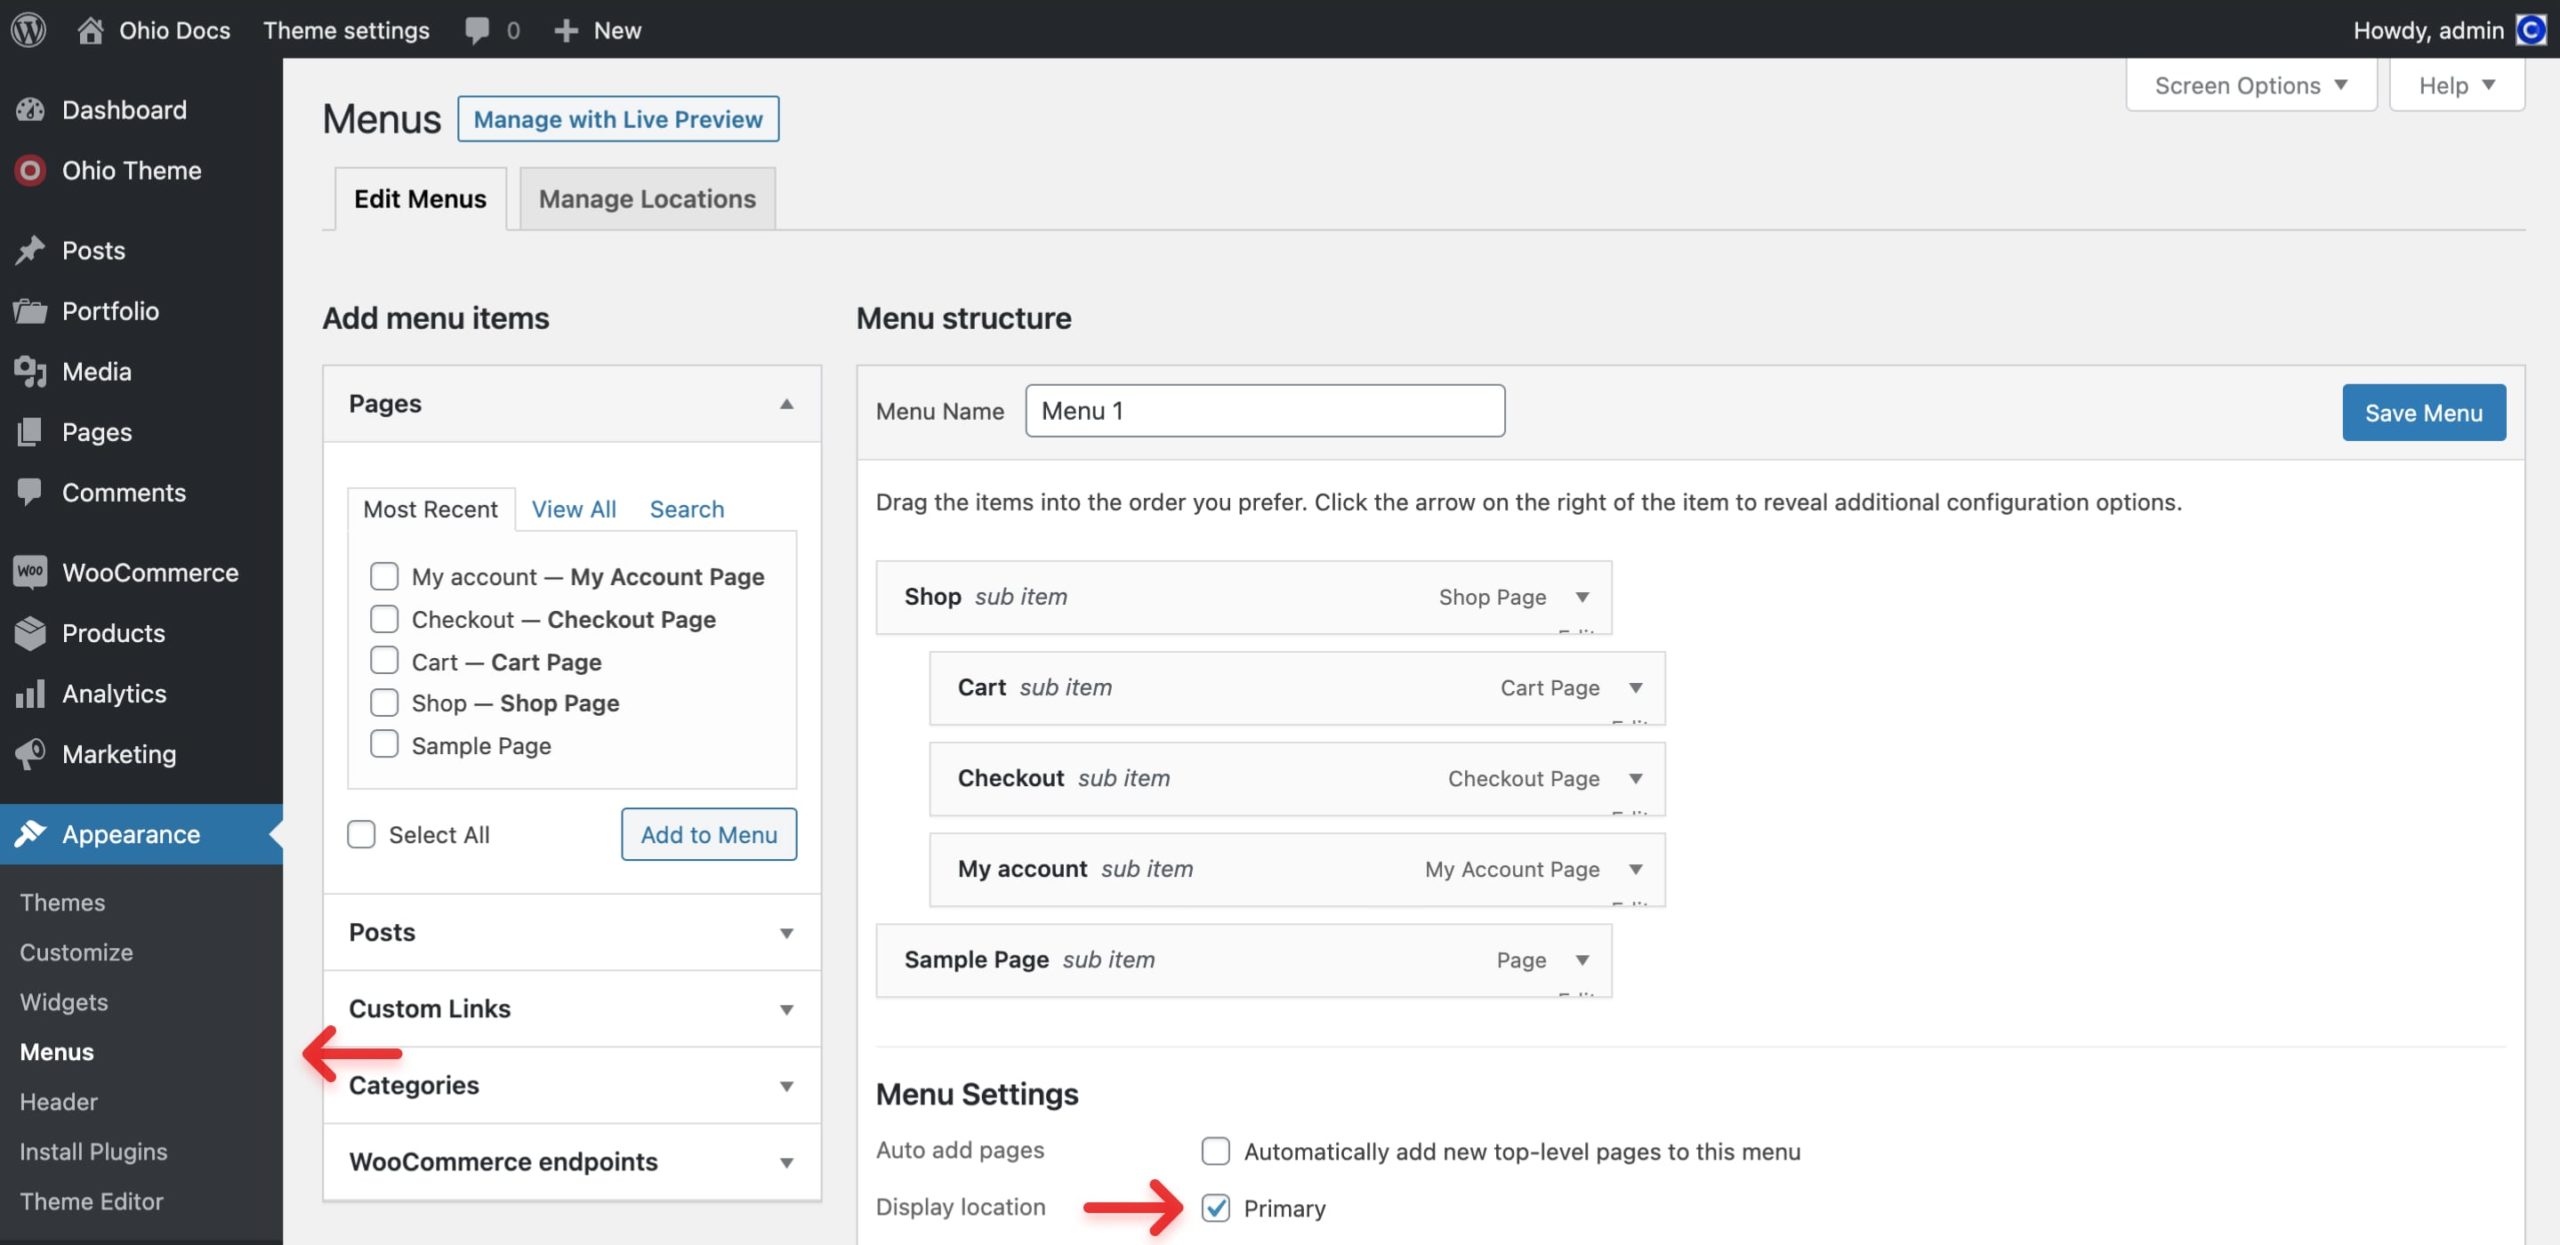Viewport: 2560px width, 1245px height.
Task: Switch to the Manage Locations tab
Action: tap(647, 199)
